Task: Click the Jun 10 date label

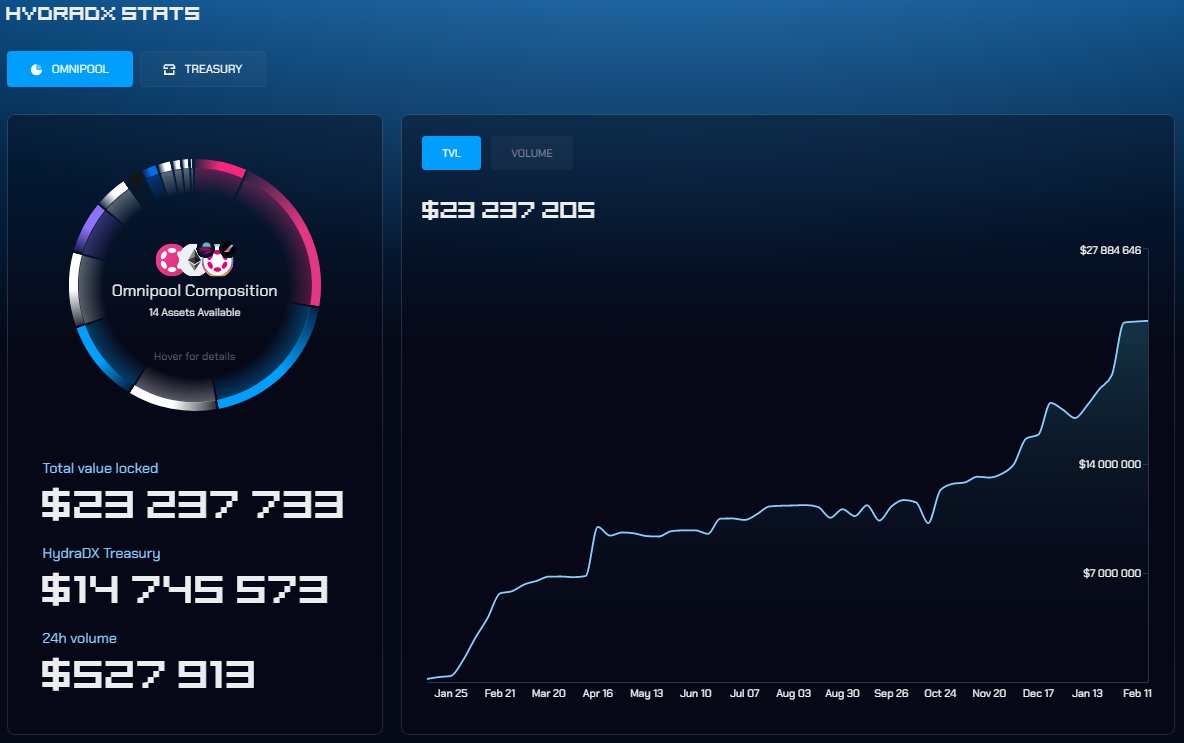Action: [695, 693]
